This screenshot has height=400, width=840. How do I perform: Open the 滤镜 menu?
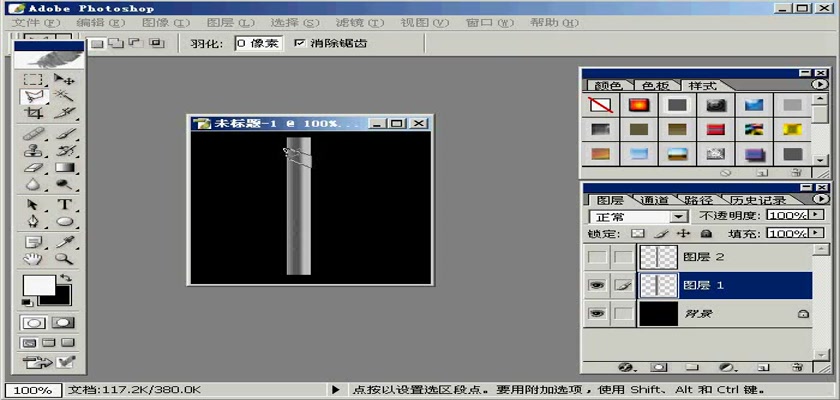(x=359, y=23)
